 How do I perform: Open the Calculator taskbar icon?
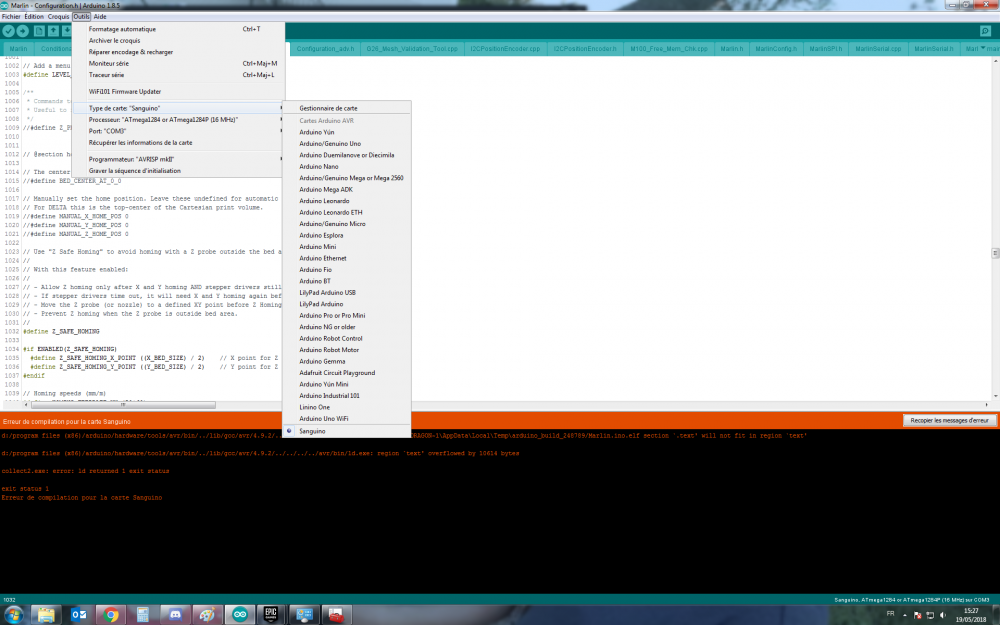[143, 615]
